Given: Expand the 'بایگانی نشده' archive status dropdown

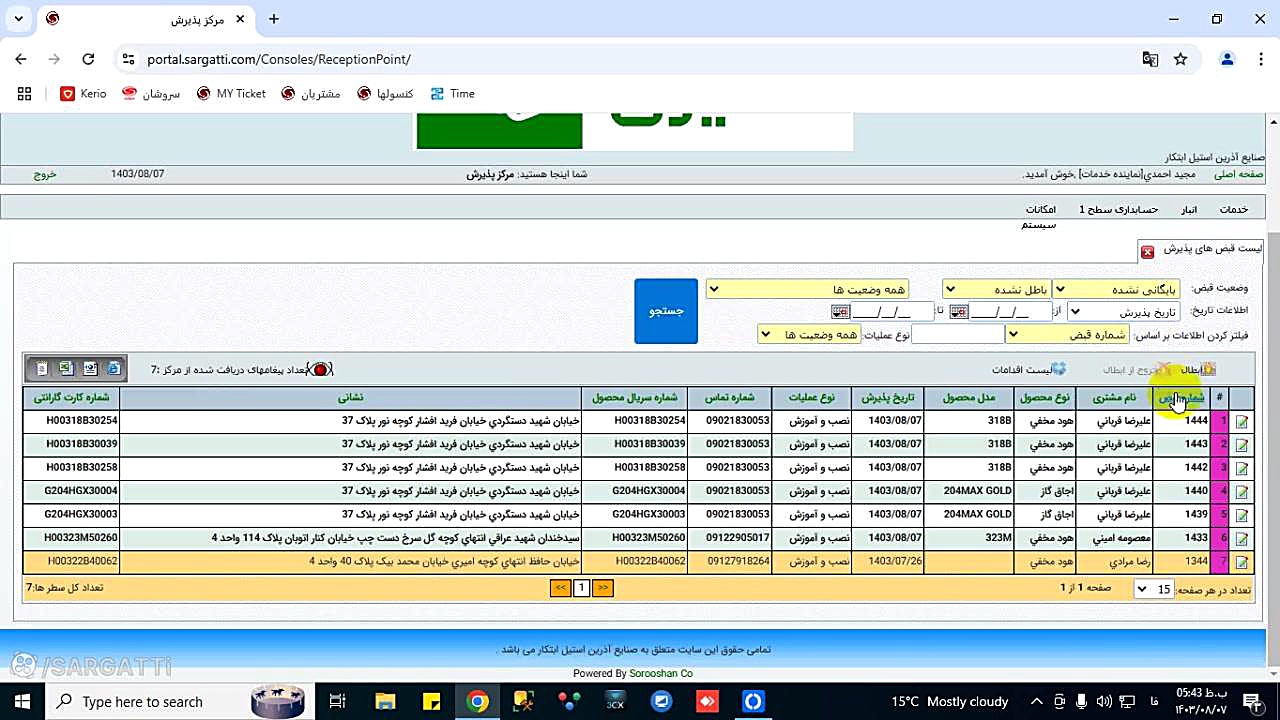Looking at the screenshot, I should point(1116,290).
